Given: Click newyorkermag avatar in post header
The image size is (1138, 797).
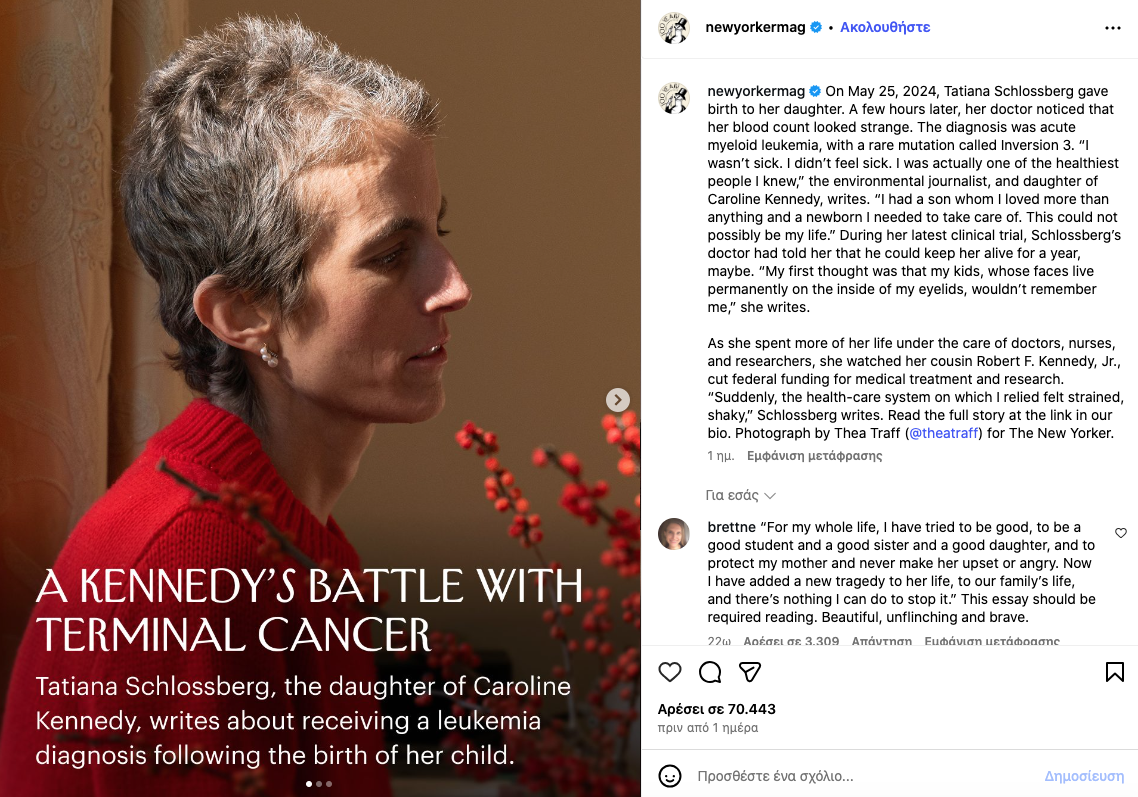Looking at the screenshot, I should tap(674, 28).
